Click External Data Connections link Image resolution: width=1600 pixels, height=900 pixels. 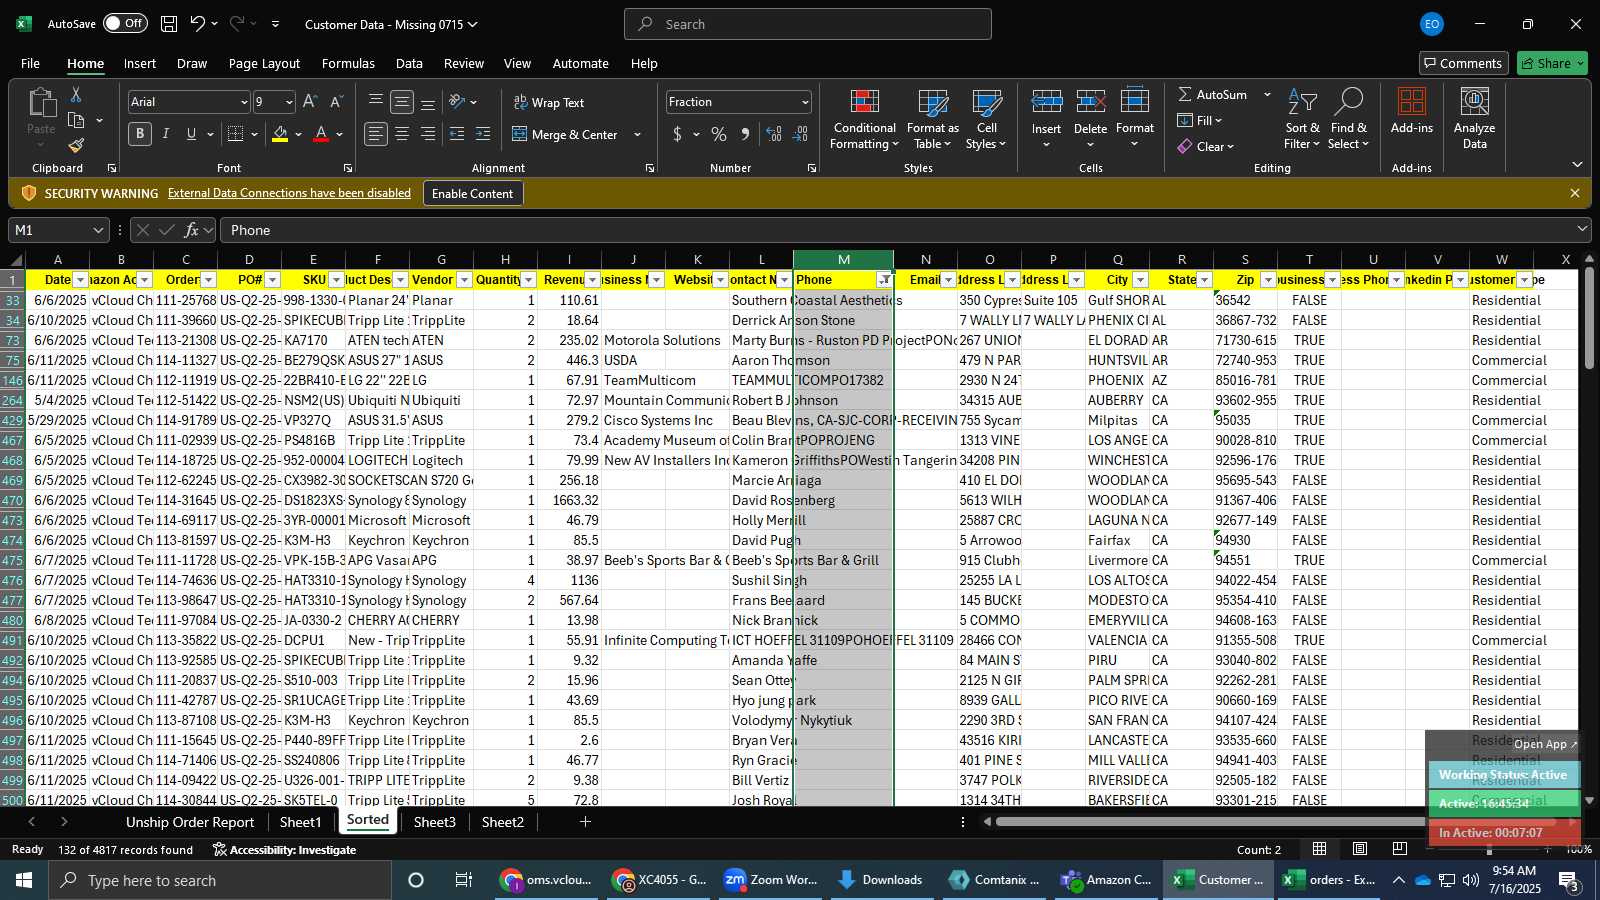click(x=289, y=193)
